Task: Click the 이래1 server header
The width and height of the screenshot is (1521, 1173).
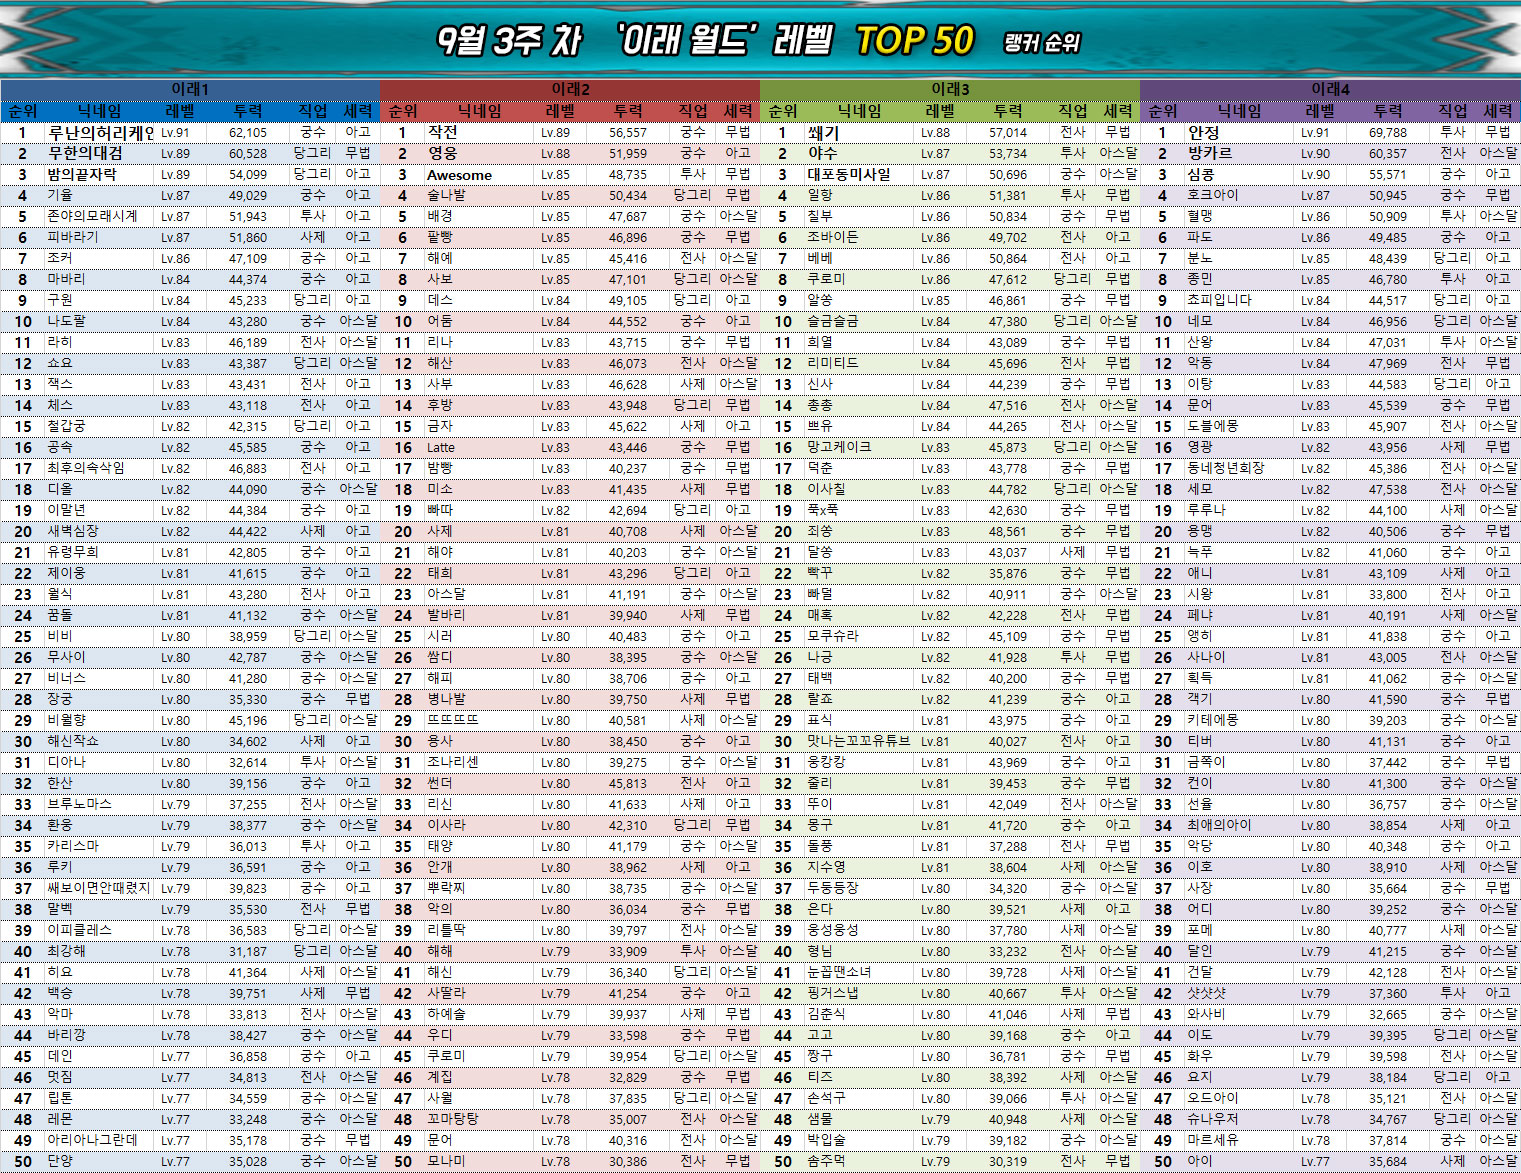Action: pyautogui.click(x=190, y=89)
